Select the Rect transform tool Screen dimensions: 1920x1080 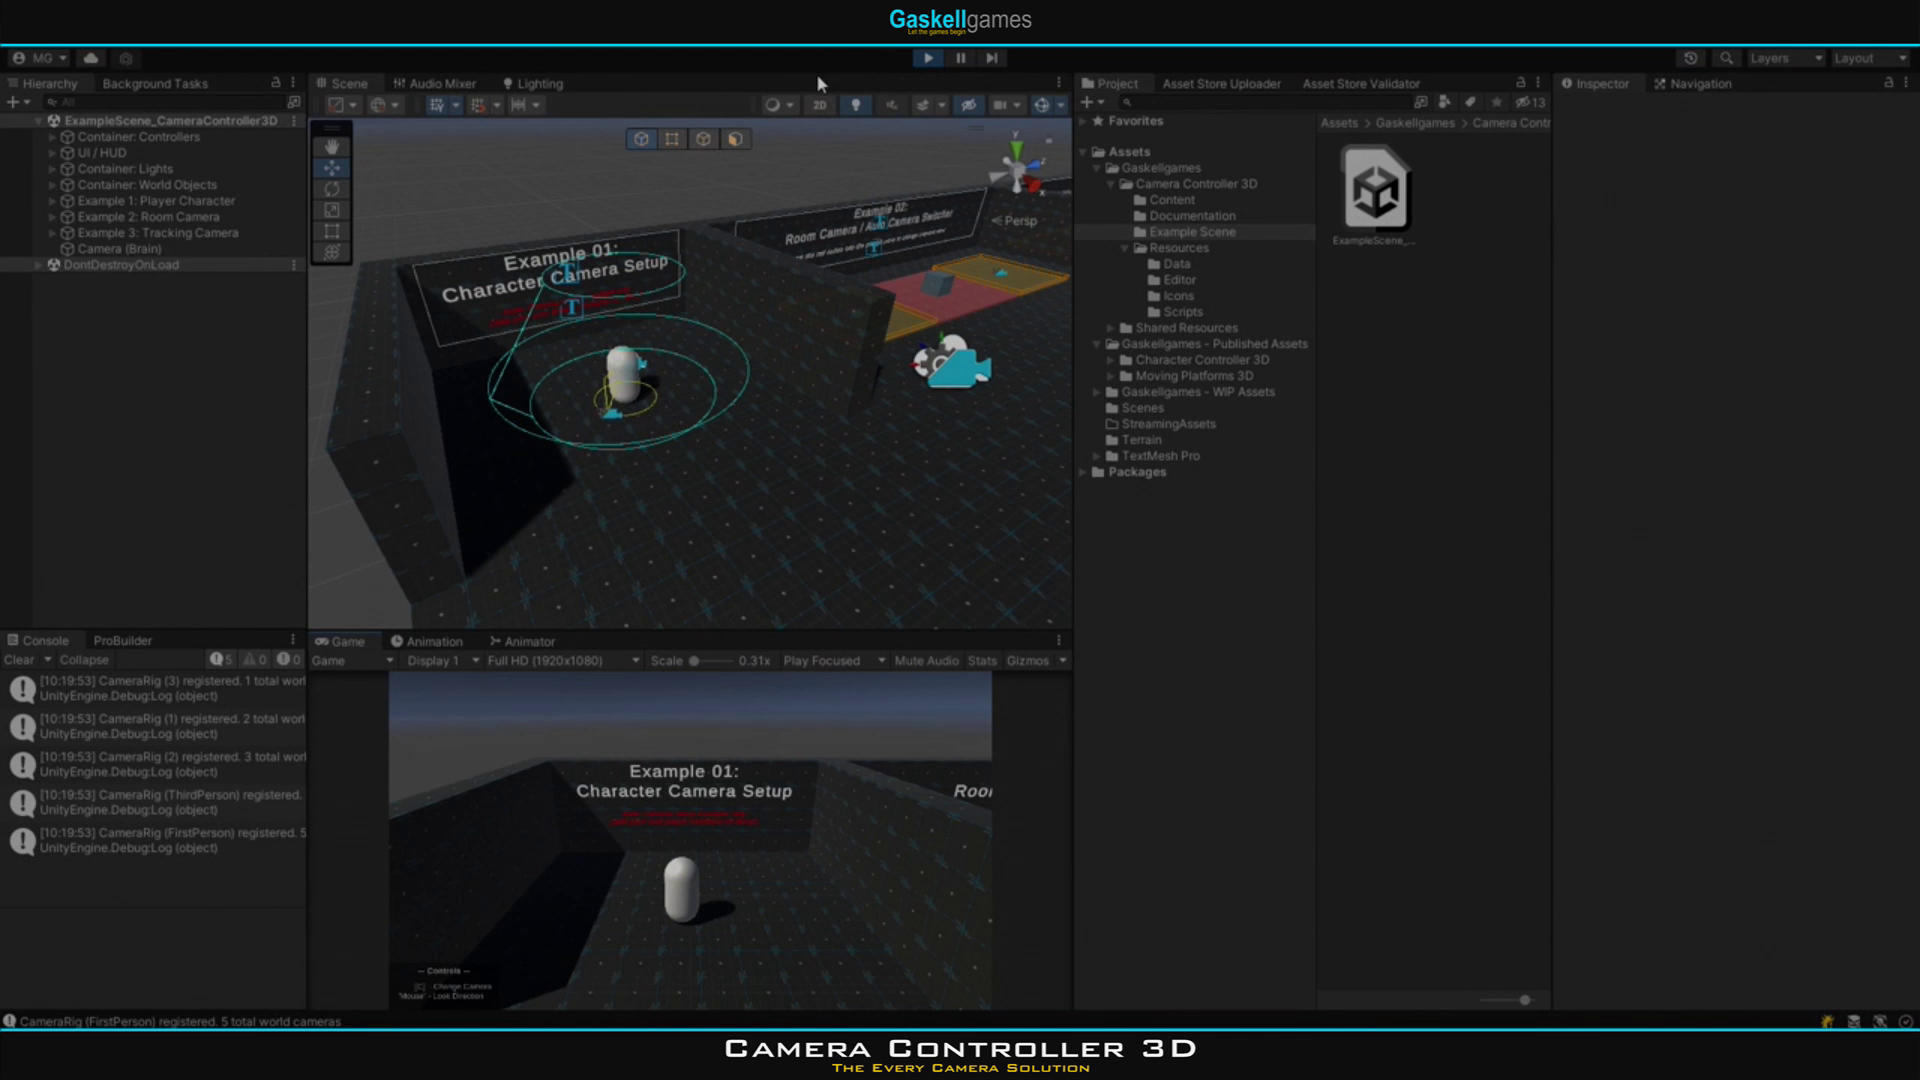(x=332, y=231)
